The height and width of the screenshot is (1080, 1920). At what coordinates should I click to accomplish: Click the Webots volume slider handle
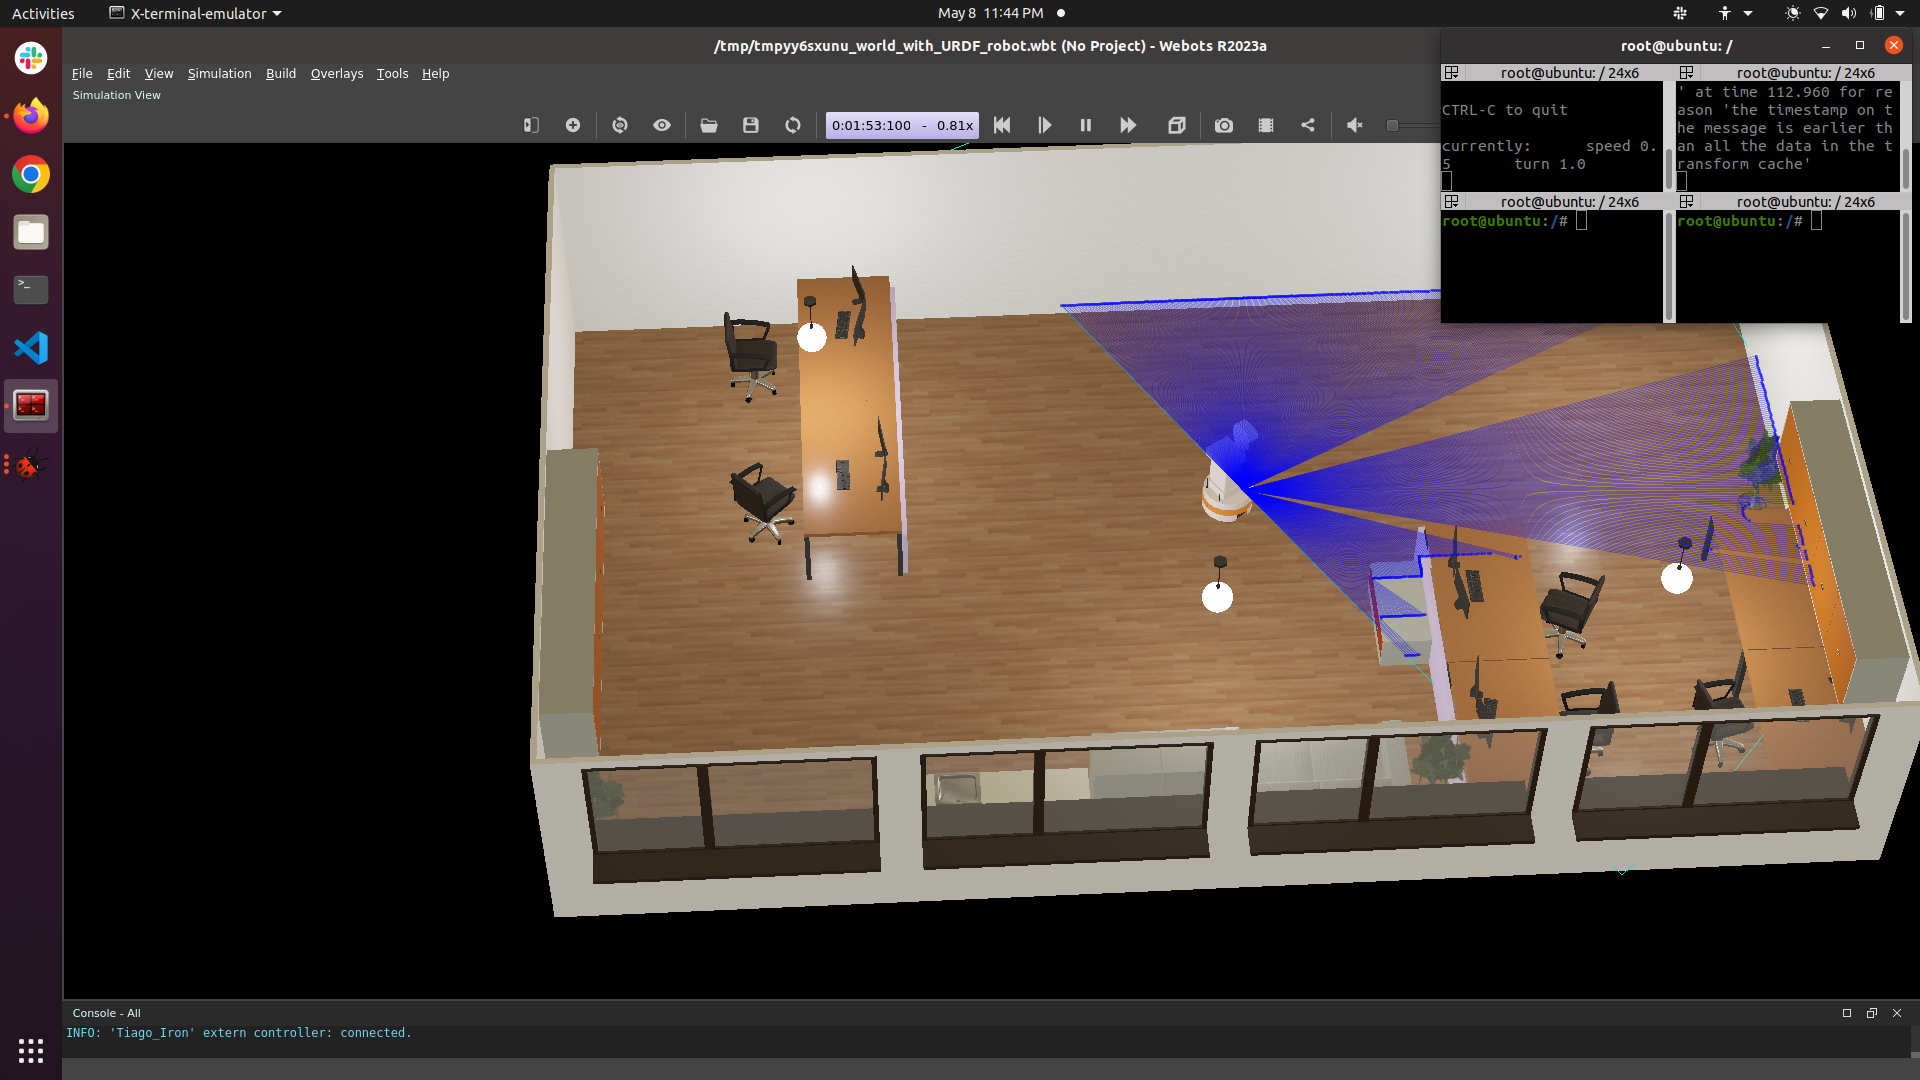(1392, 125)
